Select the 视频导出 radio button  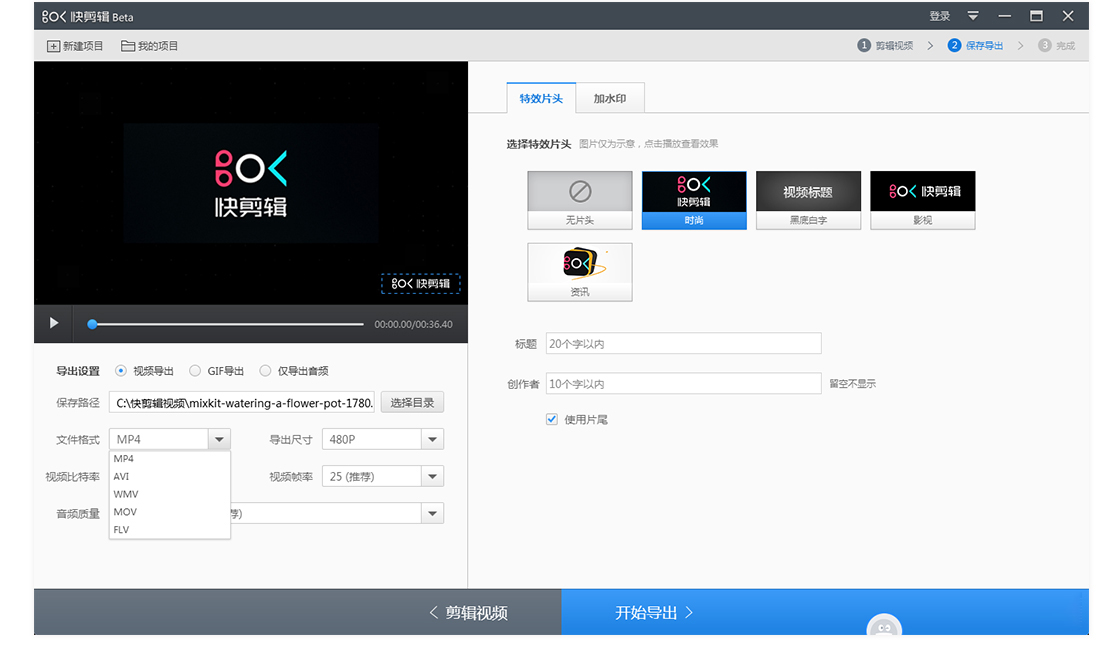pos(121,371)
